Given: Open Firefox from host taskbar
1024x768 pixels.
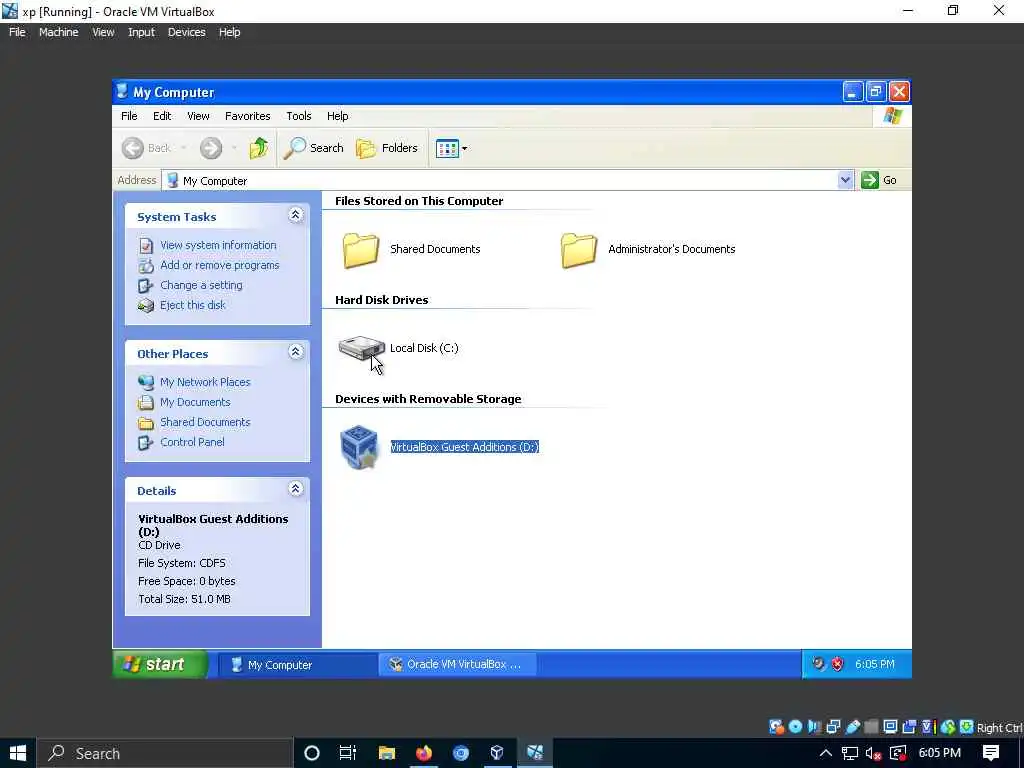Looking at the screenshot, I should (x=424, y=753).
